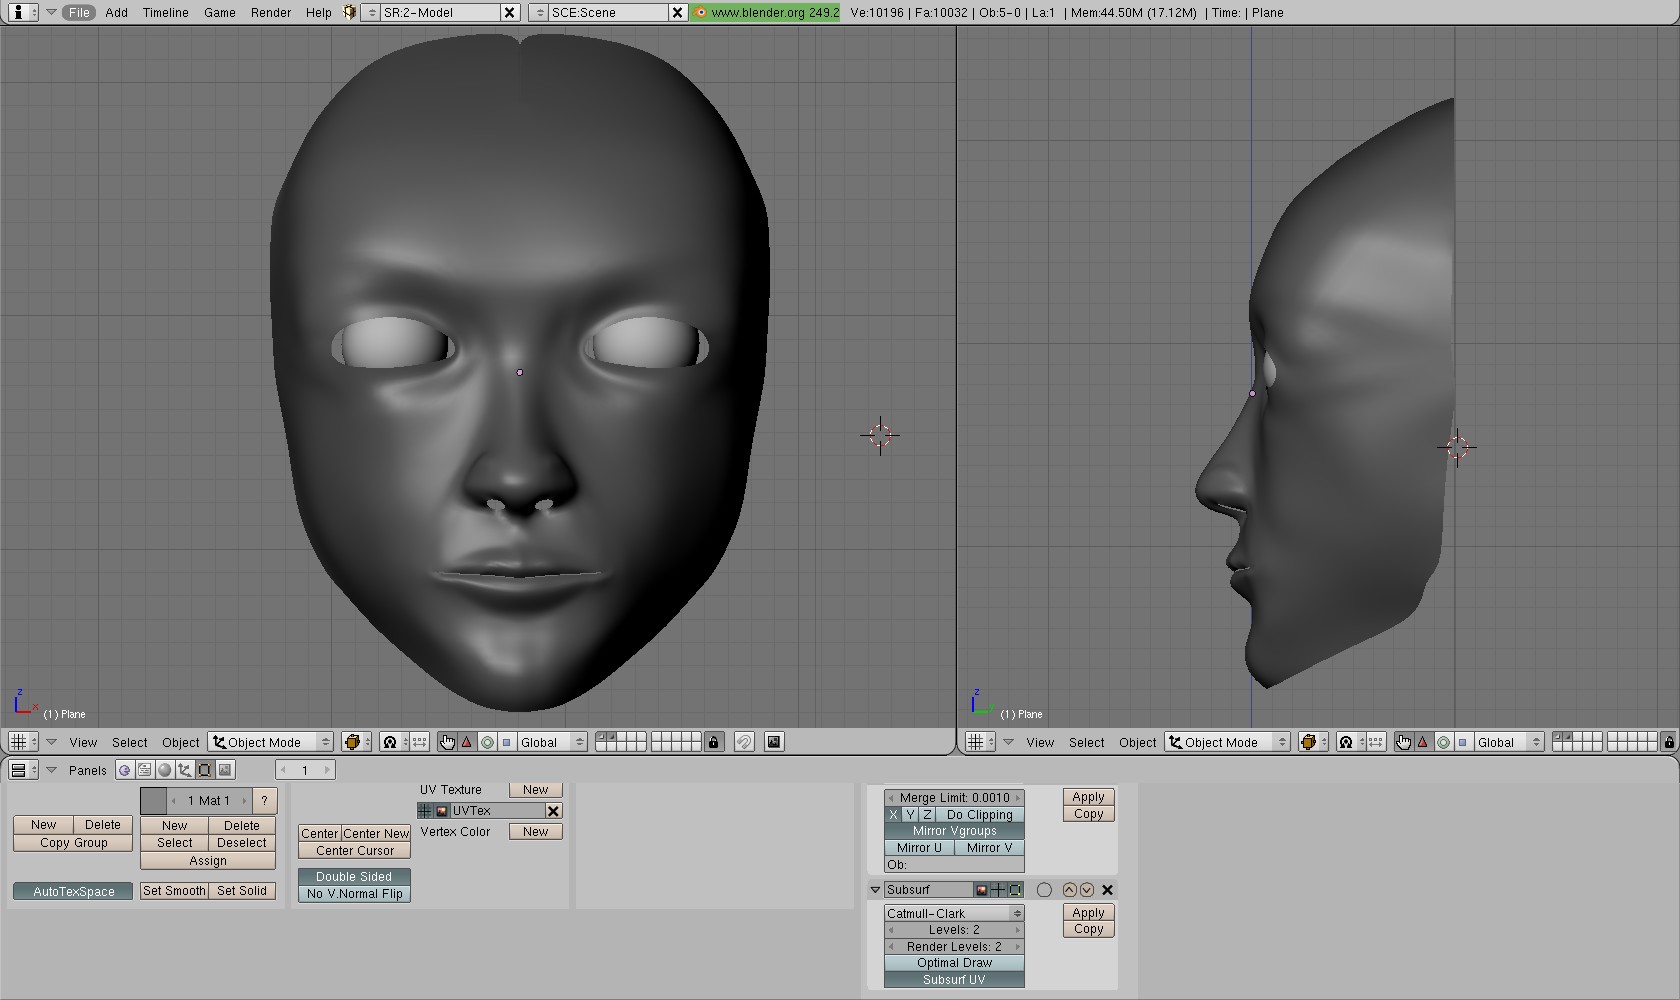Select the rotate manipulator ring in left viewport
The height and width of the screenshot is (1000, 1680).
487,742
